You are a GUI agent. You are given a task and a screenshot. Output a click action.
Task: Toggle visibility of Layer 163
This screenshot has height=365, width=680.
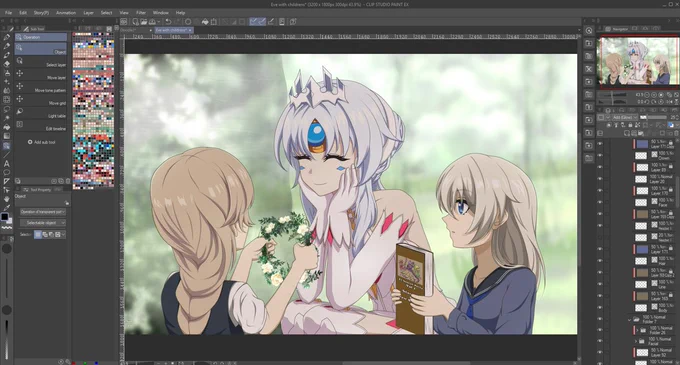pos(600,296)
